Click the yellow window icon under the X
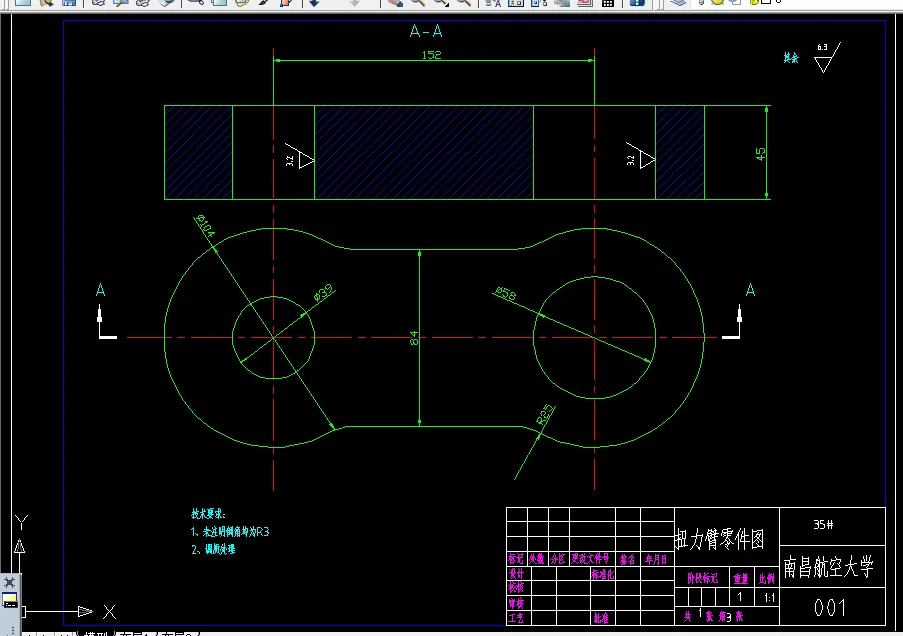Screen dimensions: 903x636 point(10,600)
